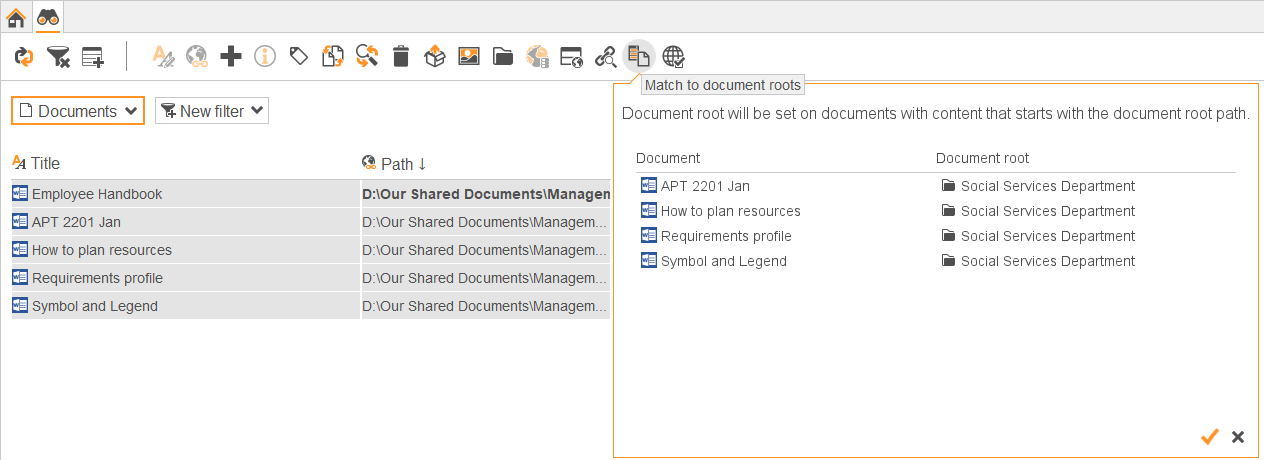Click the add column list icon
1264x460 pixels.
pyautogui.click(x=93, y=56)
